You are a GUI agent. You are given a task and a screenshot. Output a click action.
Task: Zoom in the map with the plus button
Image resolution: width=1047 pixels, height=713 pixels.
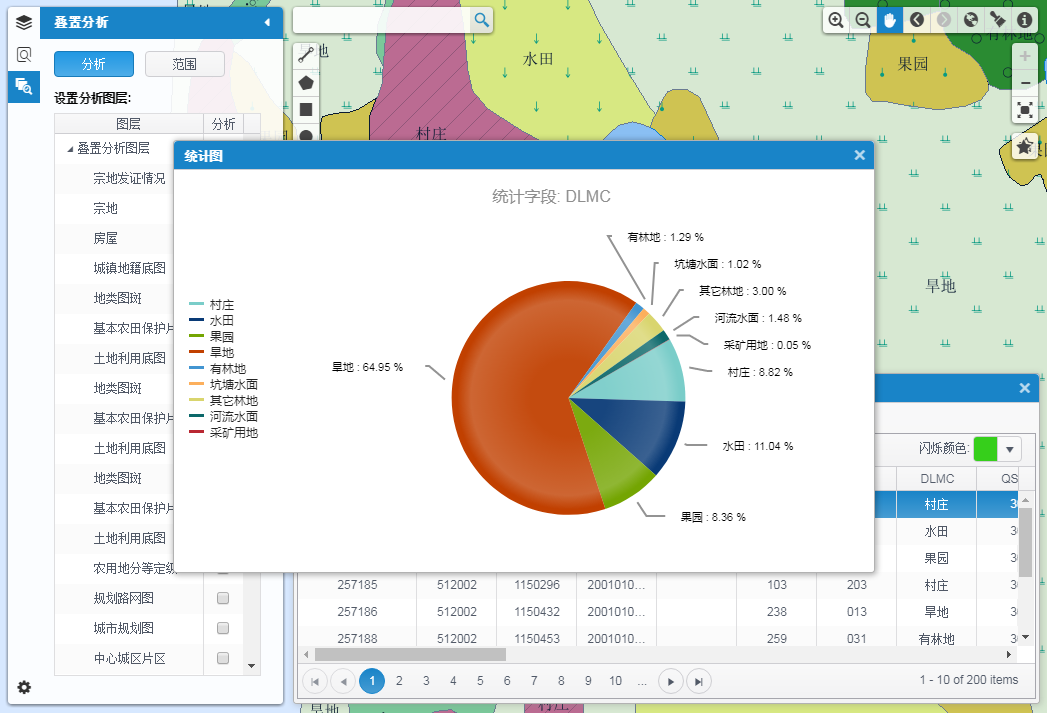(x=1024, y=57)
